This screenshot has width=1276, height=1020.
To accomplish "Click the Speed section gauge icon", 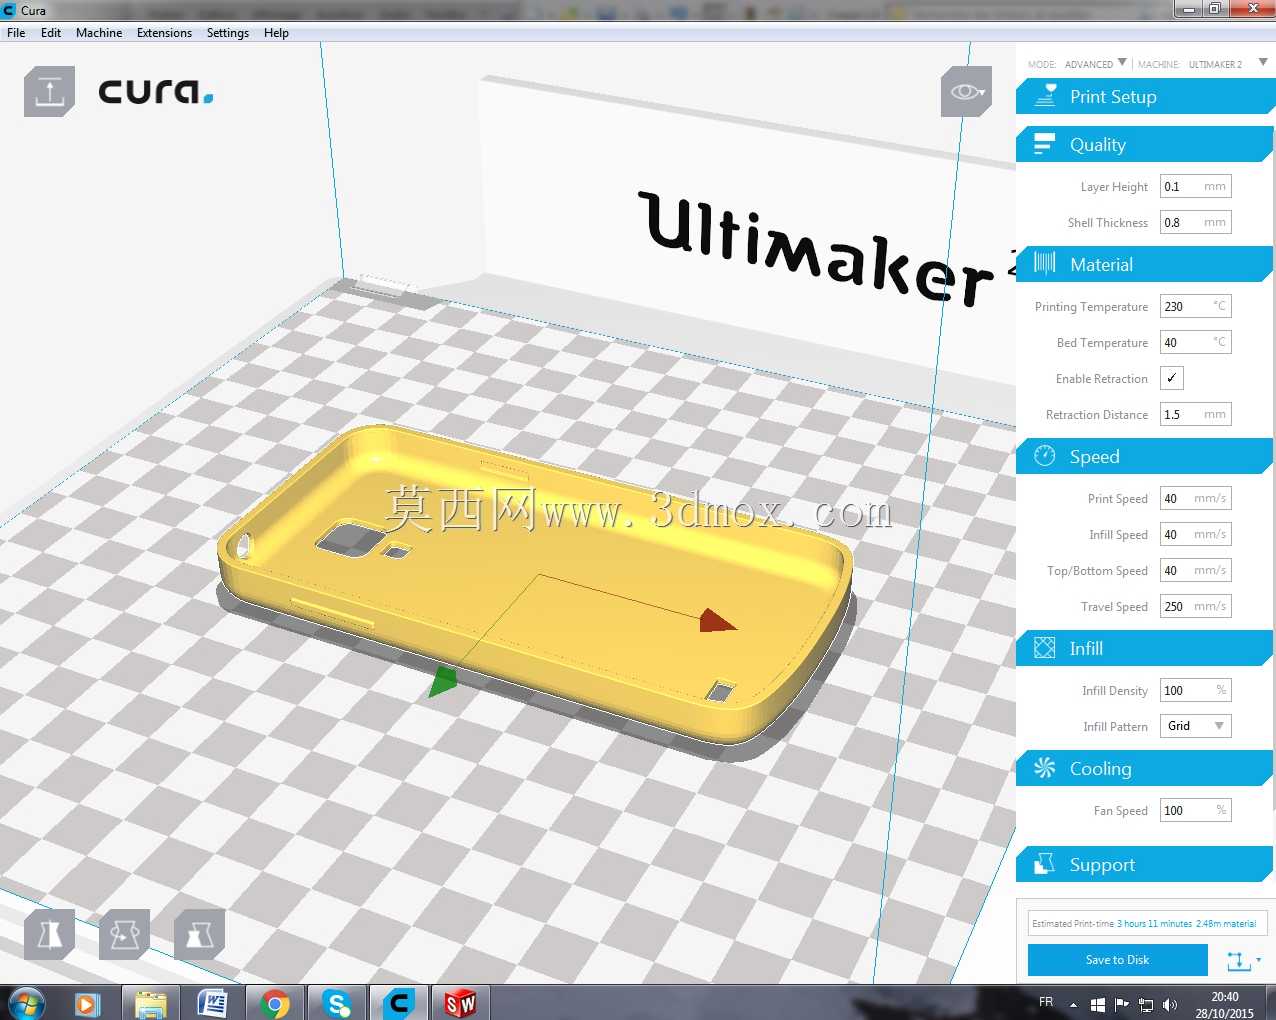I will [x=1044, y=456].
